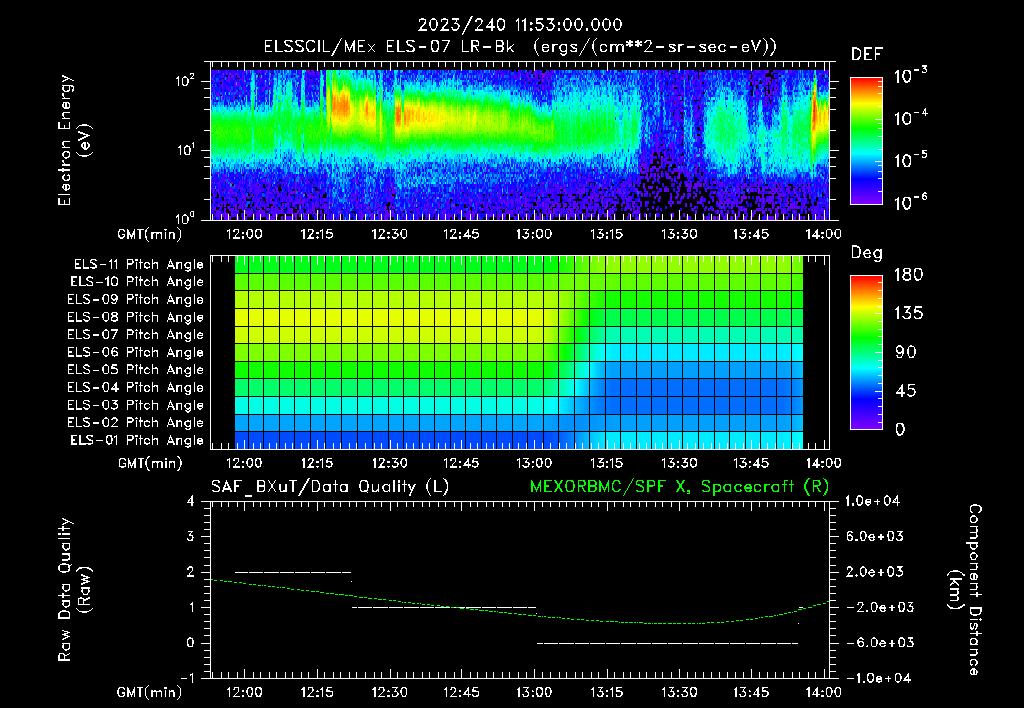This screenshot has height=708, width=1024.
Task: Select the ELS-03 Pitch Angle row label
Action: pos(135,405)
